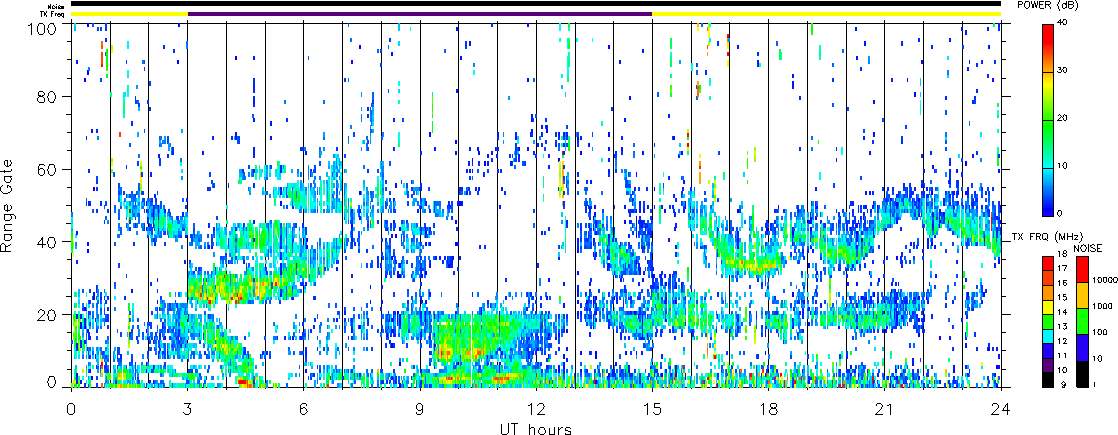Click the 60 tick label on the Range Gate axis
Image resolution: width=1118 pixels, height=435 pixels.
point(54,169)
